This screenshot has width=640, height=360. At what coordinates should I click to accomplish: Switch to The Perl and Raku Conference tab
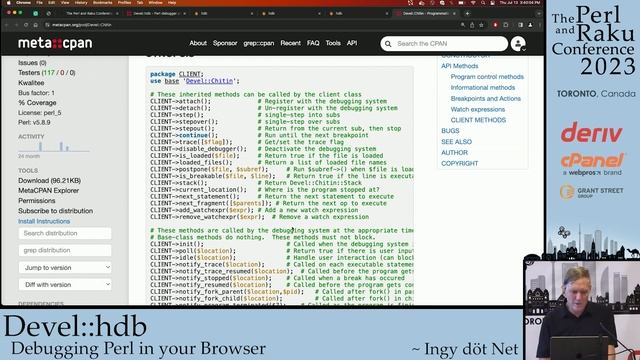(x=92, y=13)
